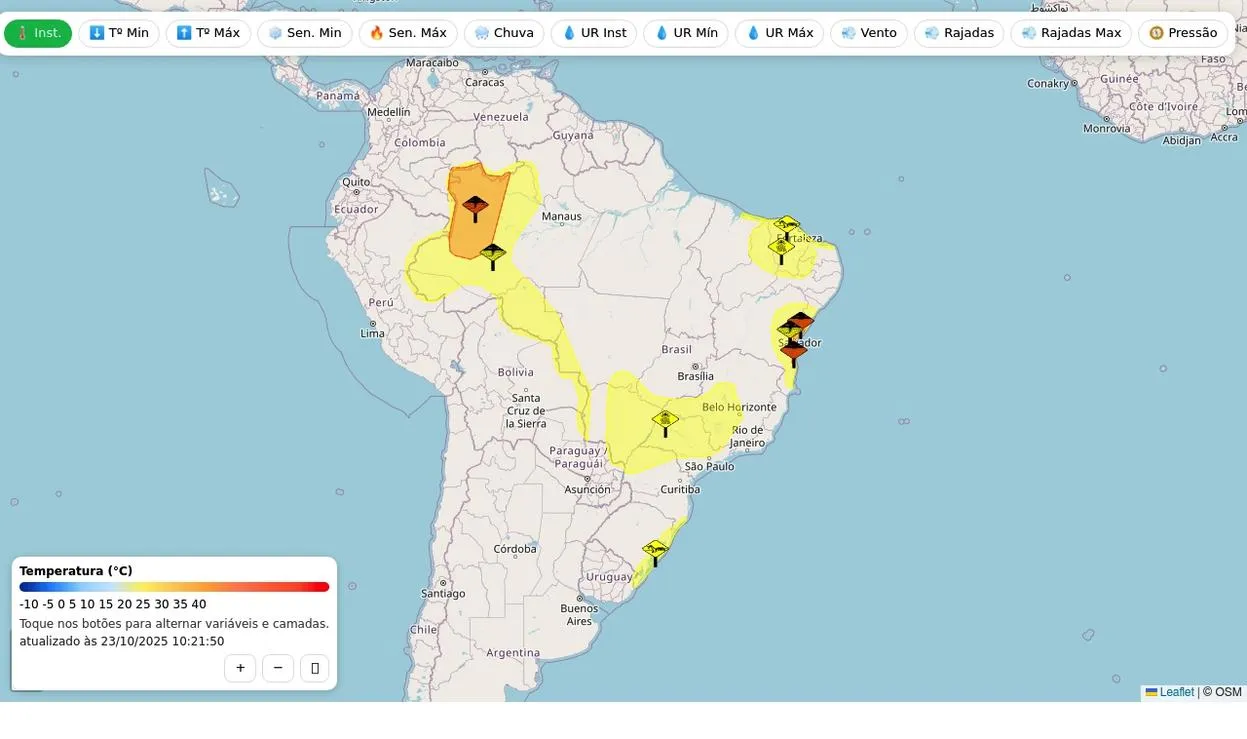Image resolution: width=1247 pixels, height=739 pixels.
Task: Click the topmost alert marker near Fortaleza
Action: (787, 224)
